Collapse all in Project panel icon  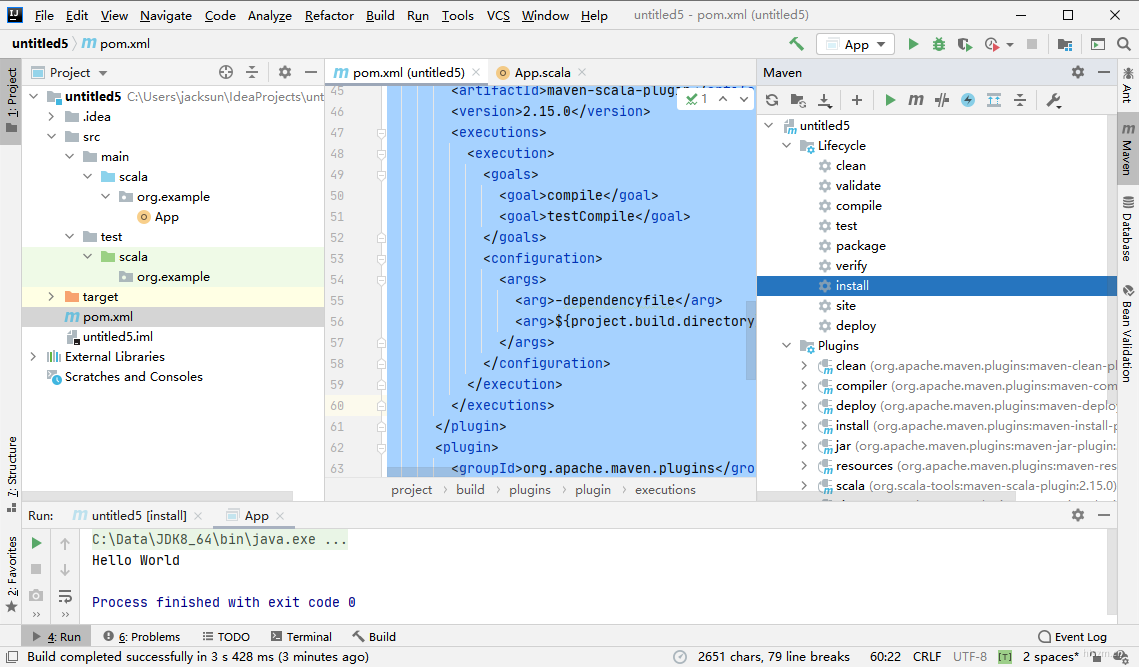coord(252,72)
